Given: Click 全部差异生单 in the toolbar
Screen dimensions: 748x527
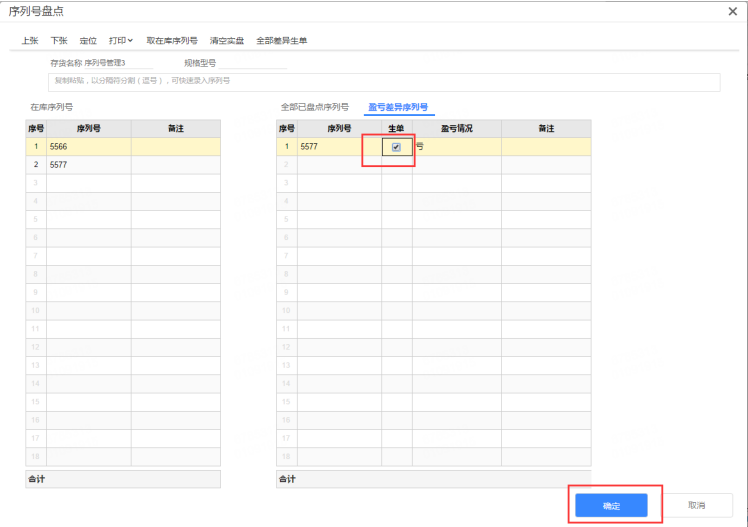Looking at the screenshot, I should tap(281, 41).
